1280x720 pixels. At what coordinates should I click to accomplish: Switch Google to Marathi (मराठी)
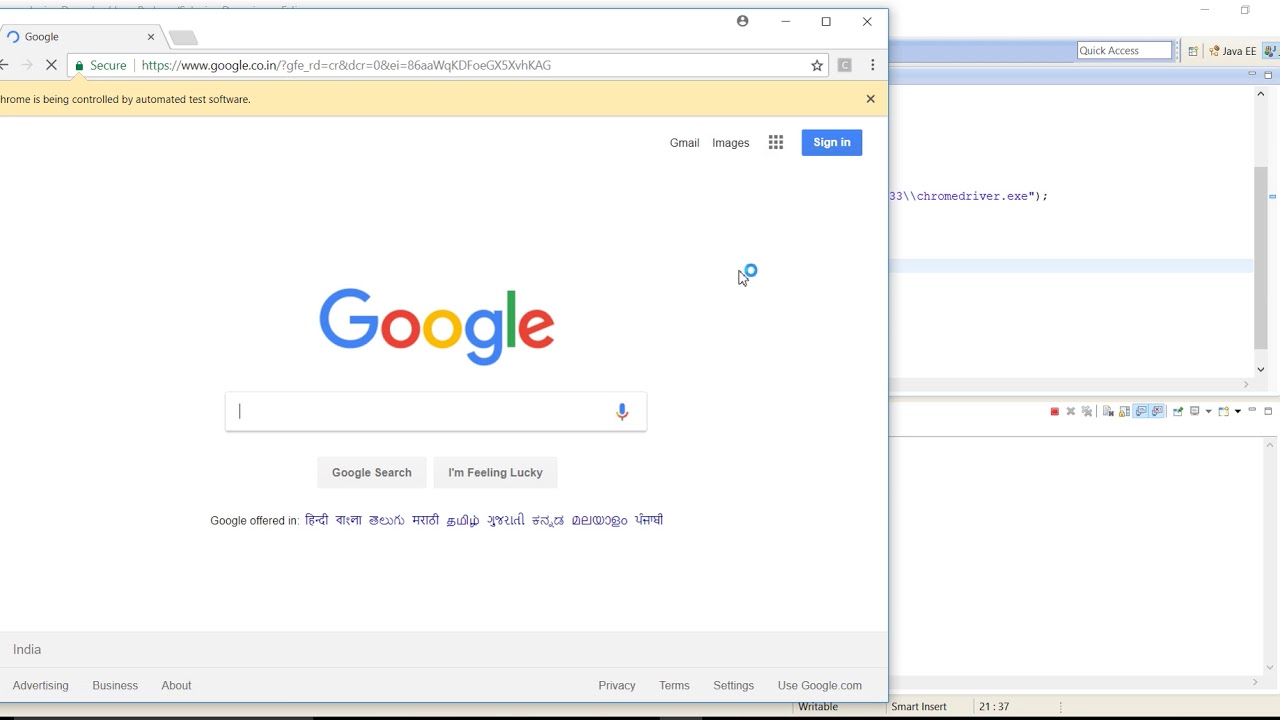(425, 520)
